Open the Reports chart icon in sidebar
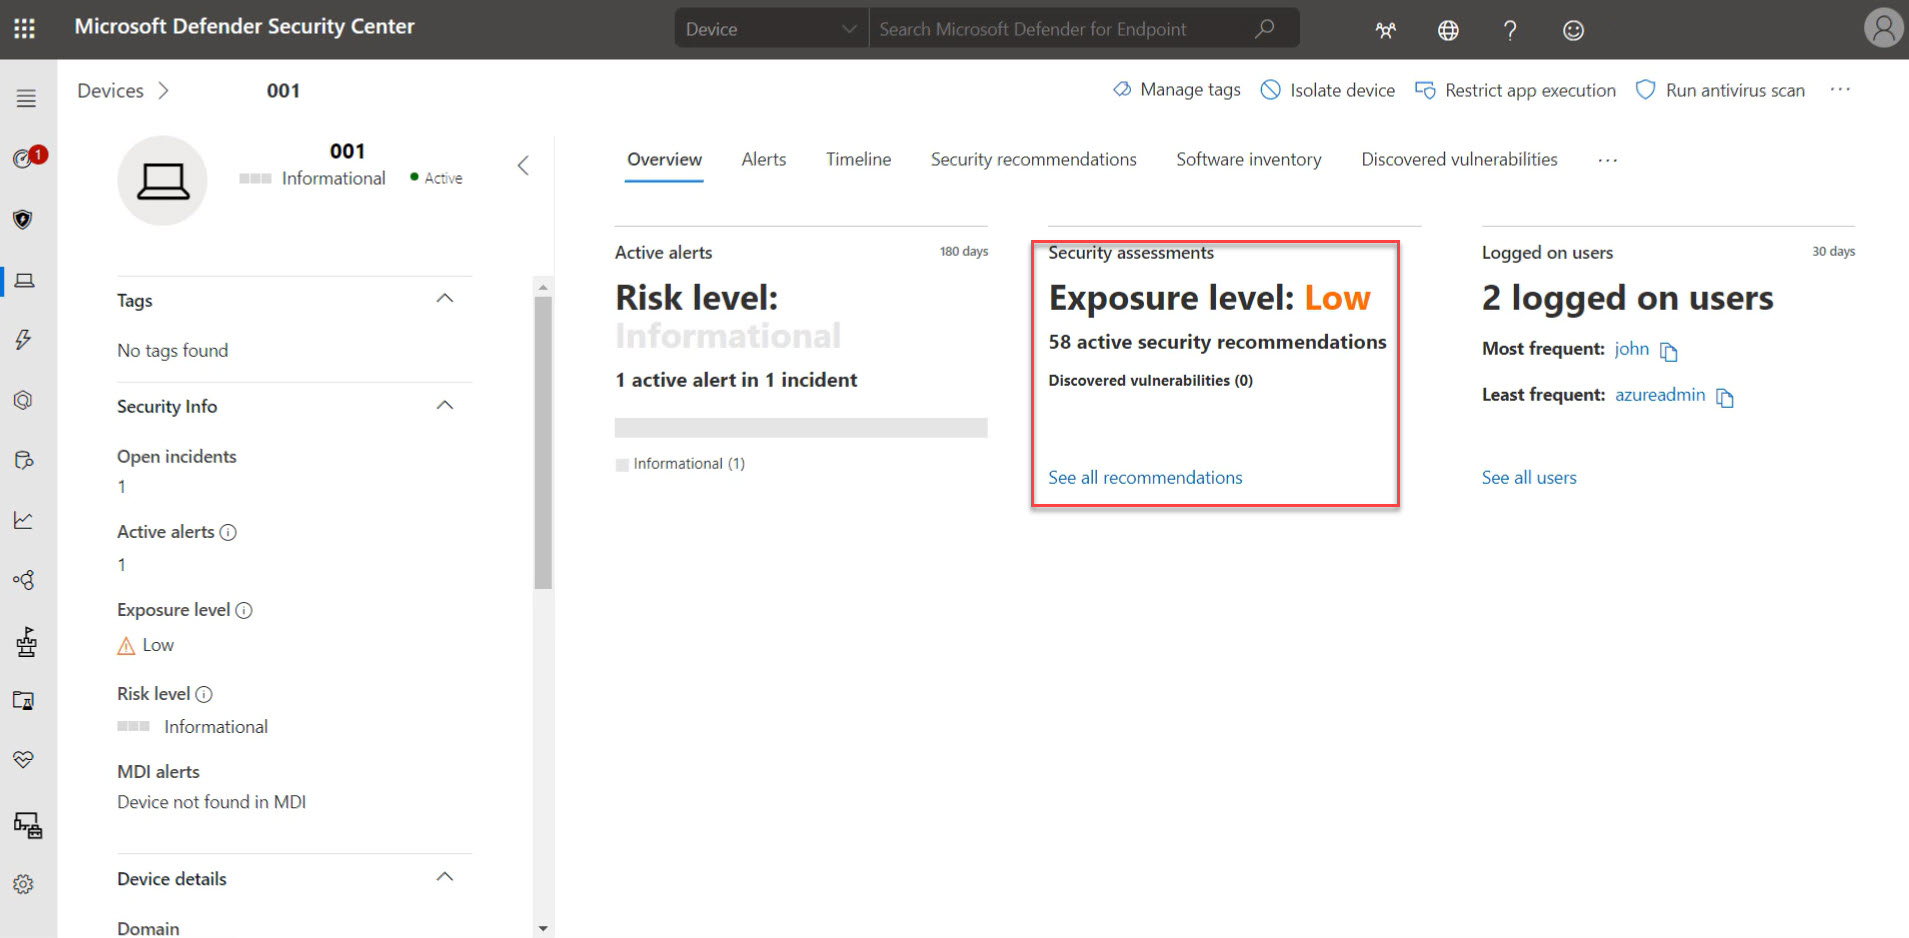The height and width of the screenshot is (938, 1909). pos(23,520)
